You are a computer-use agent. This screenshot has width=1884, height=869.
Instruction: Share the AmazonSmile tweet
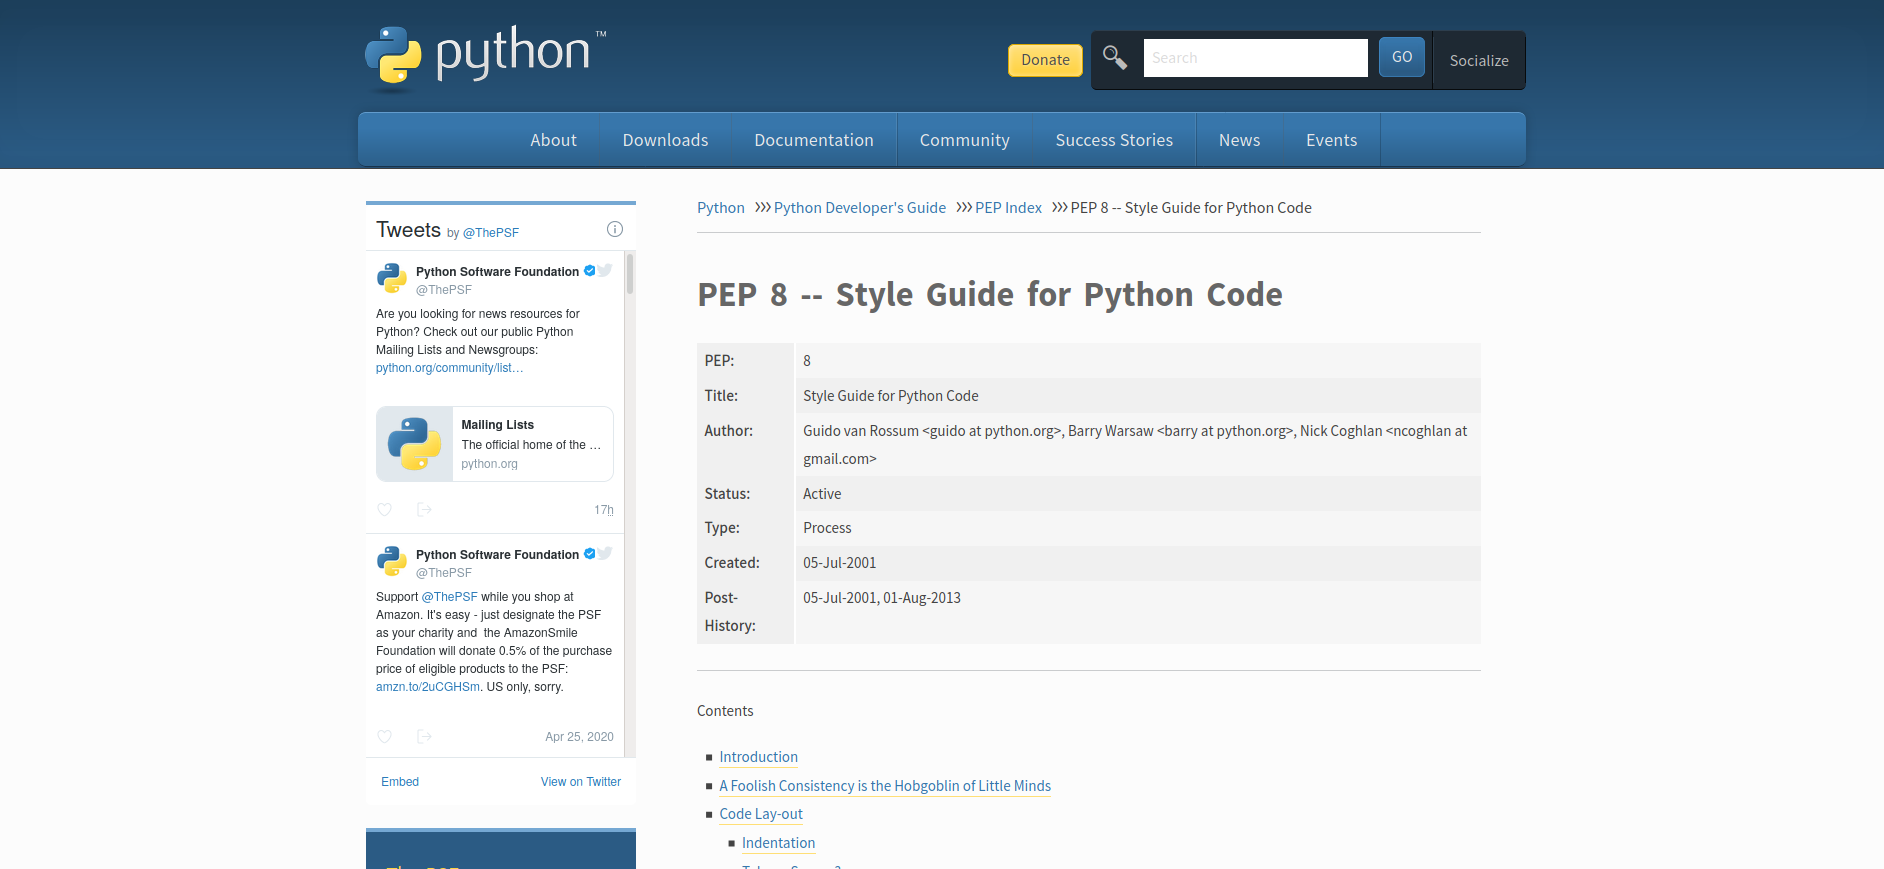pyautogui.click(x=424, y=737)
